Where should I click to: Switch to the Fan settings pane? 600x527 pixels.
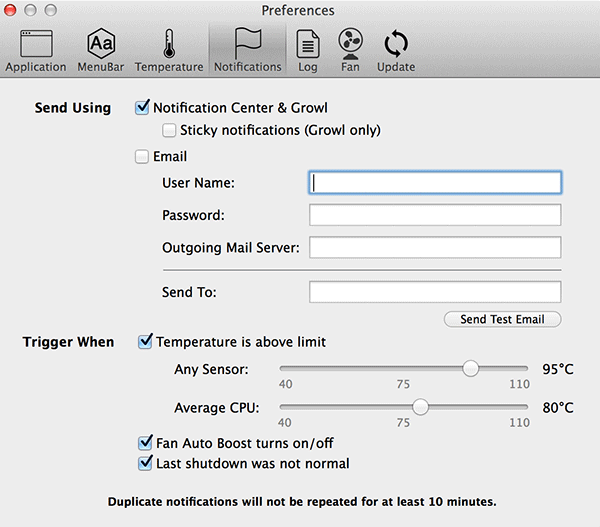point(350,50)
